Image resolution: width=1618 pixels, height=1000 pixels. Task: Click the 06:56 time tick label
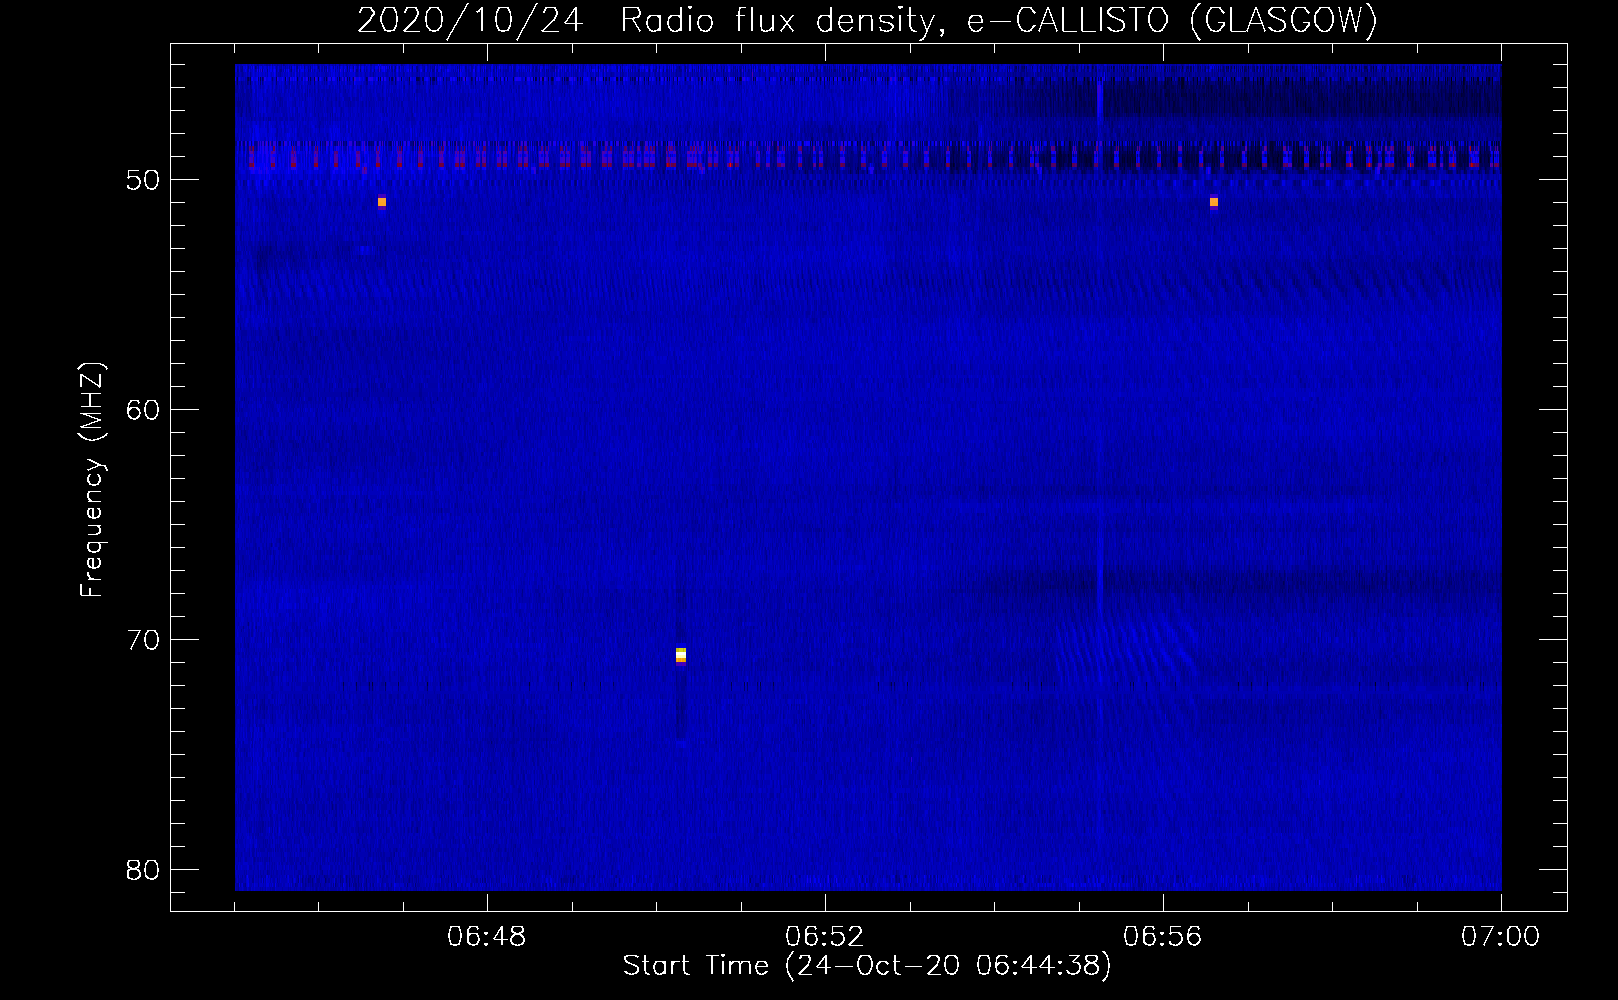point(1163,938)
